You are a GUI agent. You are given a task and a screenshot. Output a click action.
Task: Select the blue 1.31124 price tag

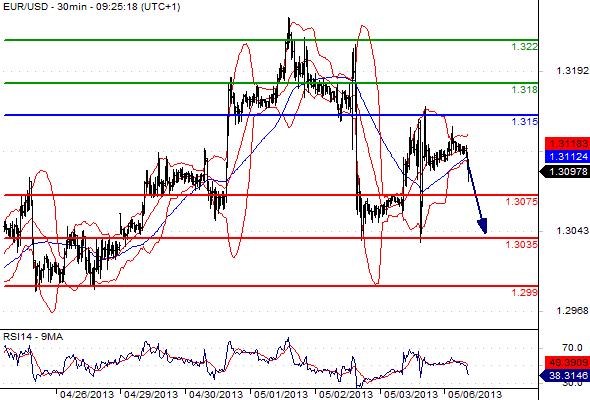click(567, 156)
